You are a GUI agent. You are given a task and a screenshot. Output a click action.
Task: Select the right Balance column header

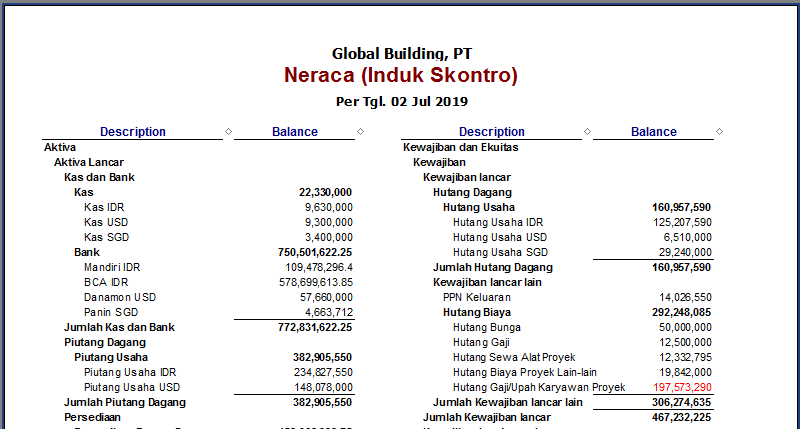tap(654, 132)
